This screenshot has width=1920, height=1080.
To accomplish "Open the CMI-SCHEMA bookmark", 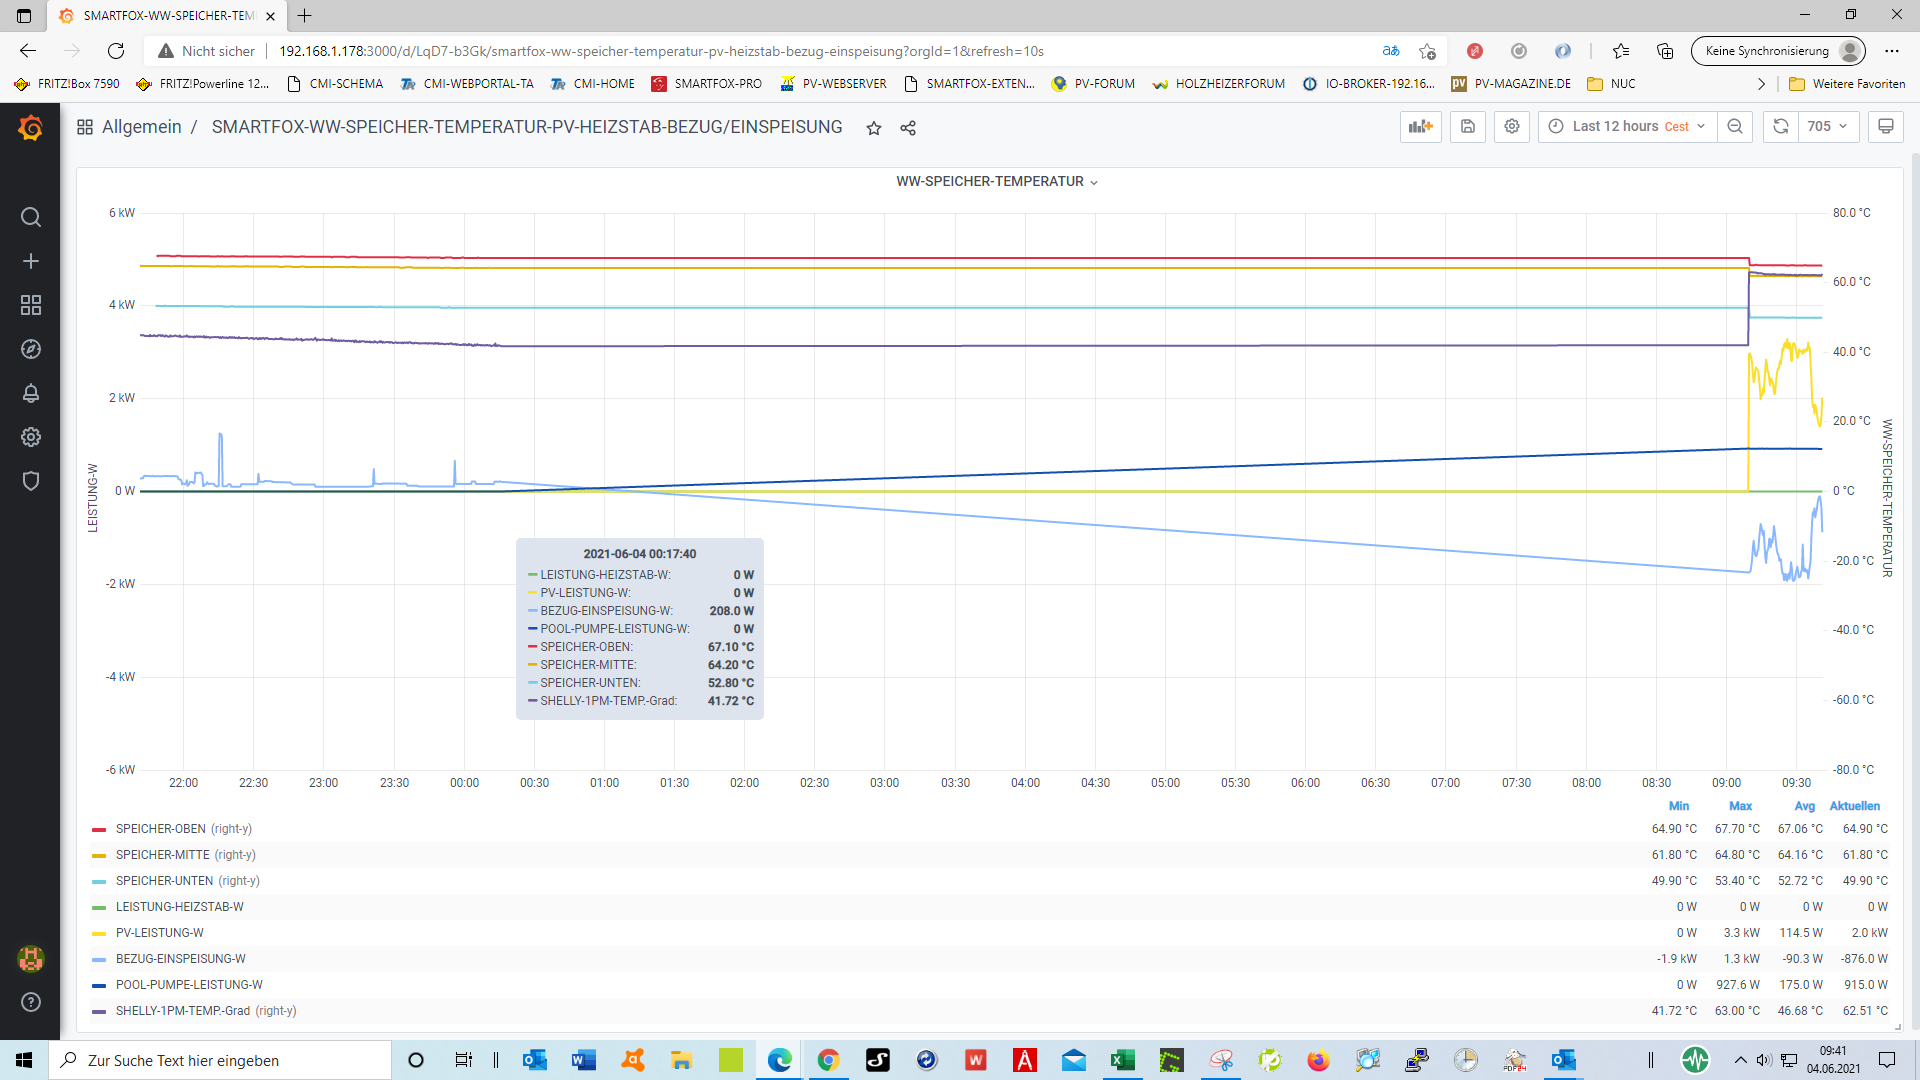I will tap(335, 84).
